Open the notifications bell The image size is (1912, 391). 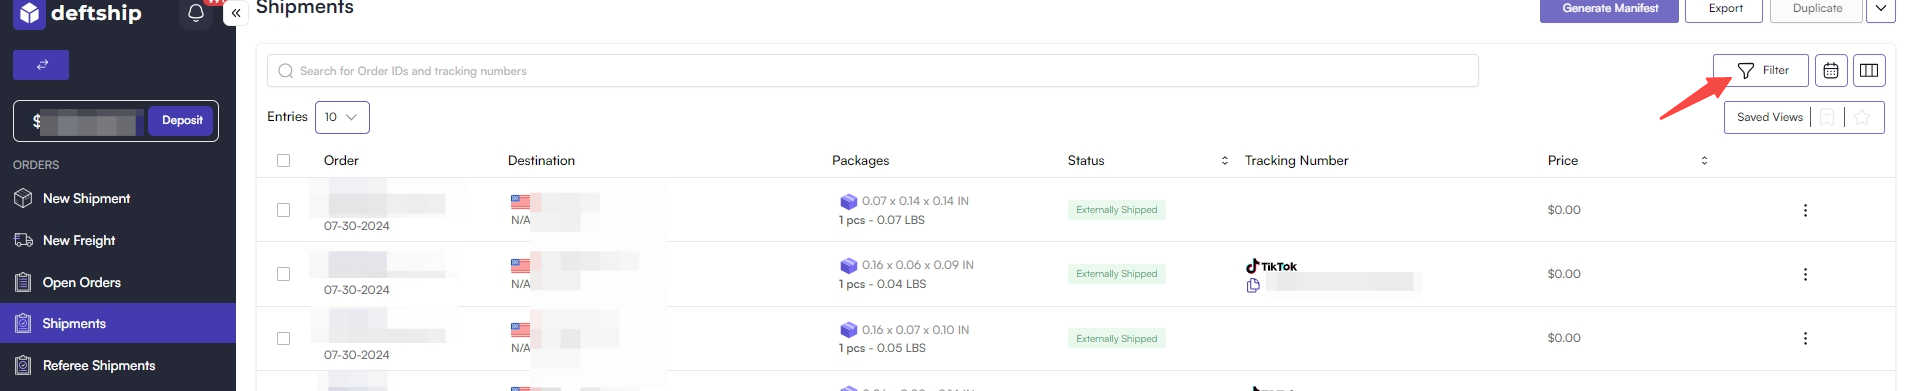[196, 13]
